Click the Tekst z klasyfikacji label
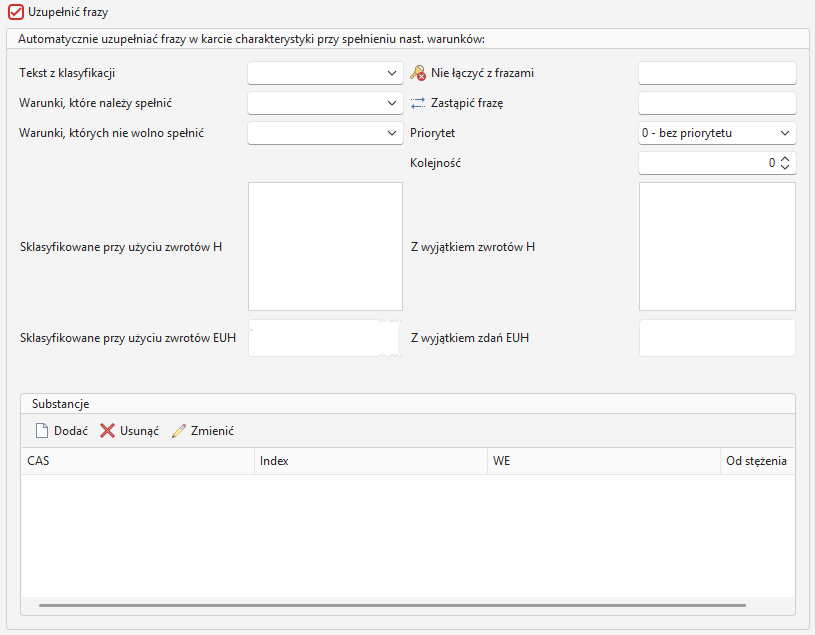The image size is (815, 635). pyautogui.click(x=67, y=73)
